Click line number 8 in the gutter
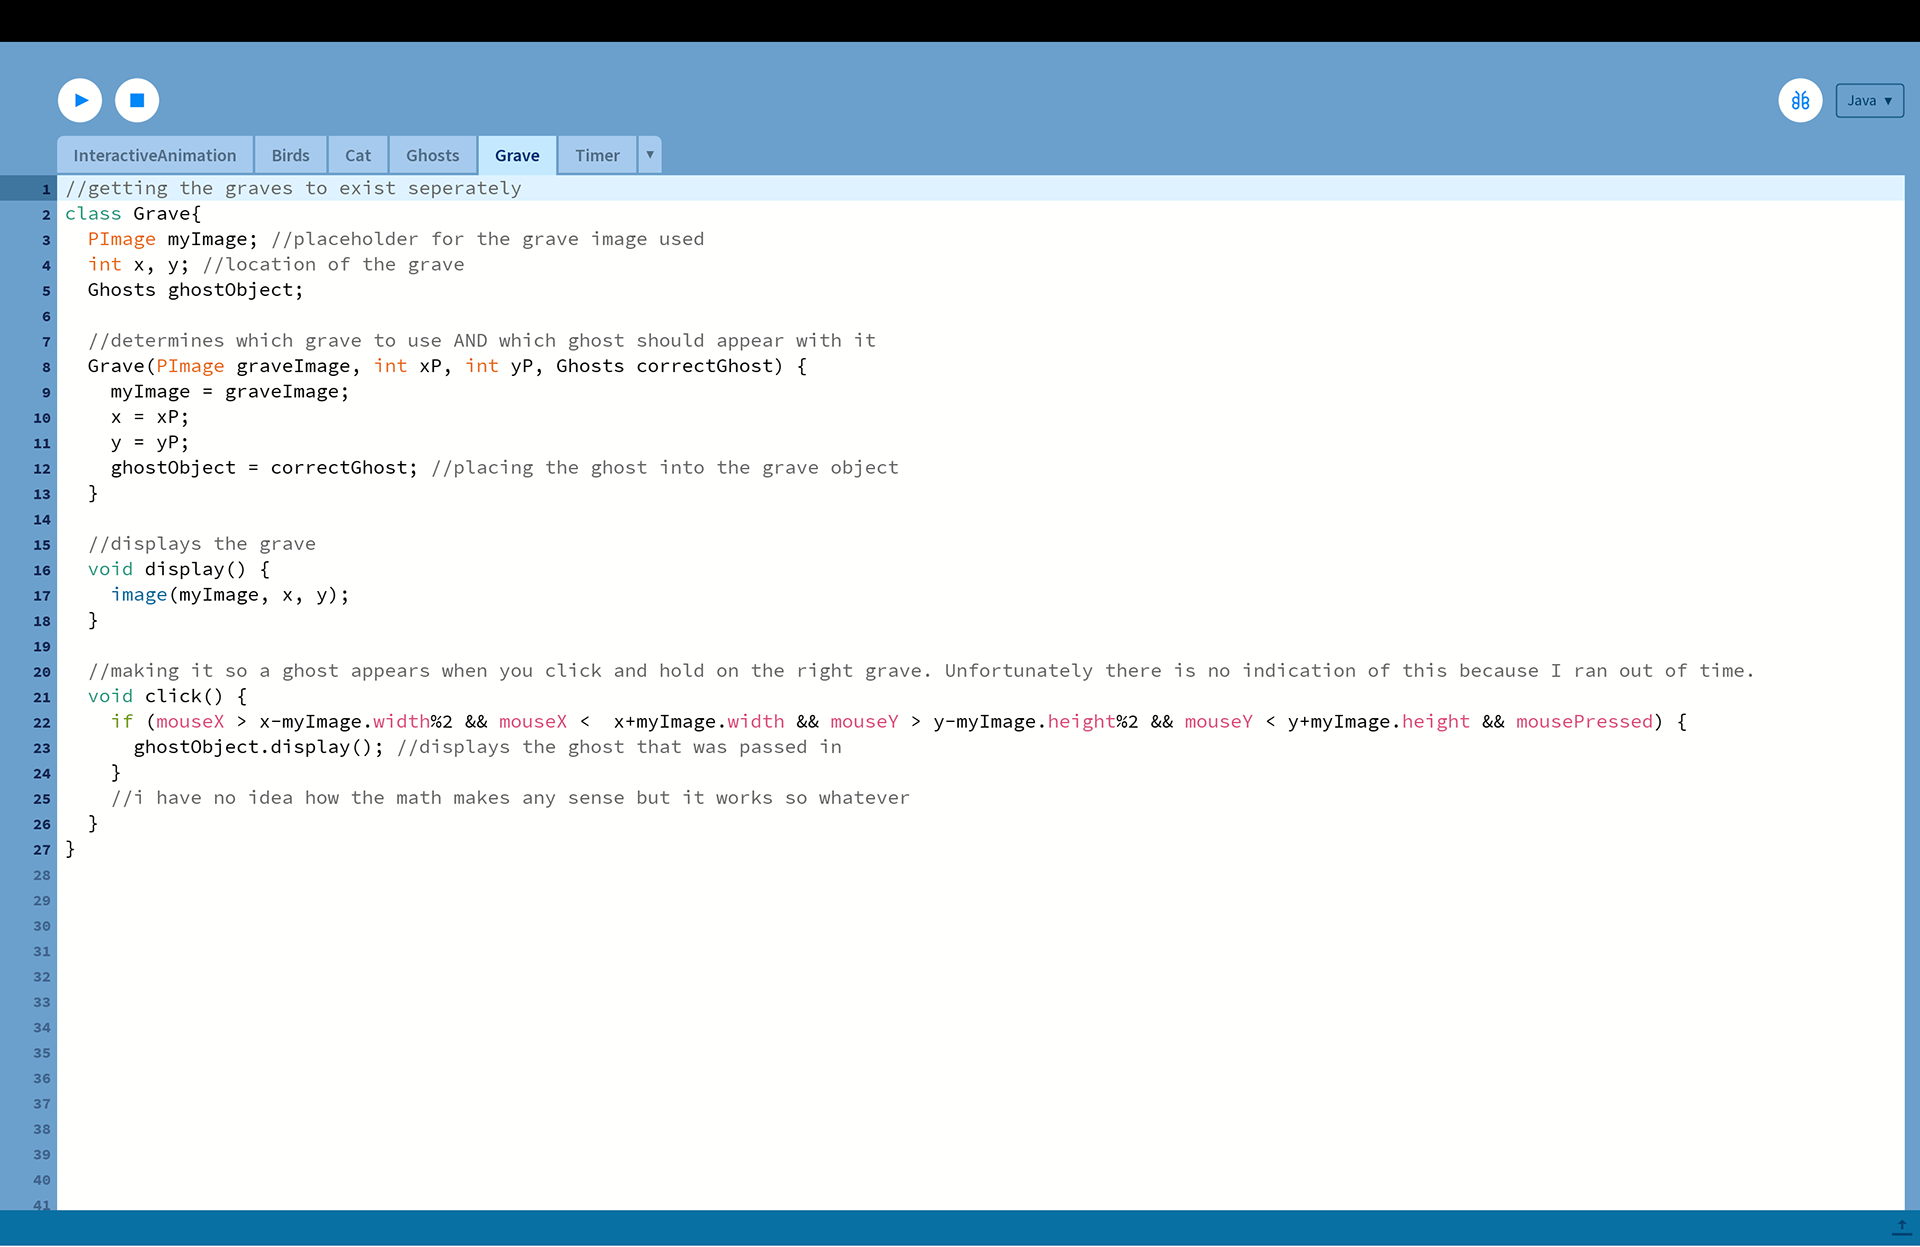1920x1247 pixels. (46, 367)
